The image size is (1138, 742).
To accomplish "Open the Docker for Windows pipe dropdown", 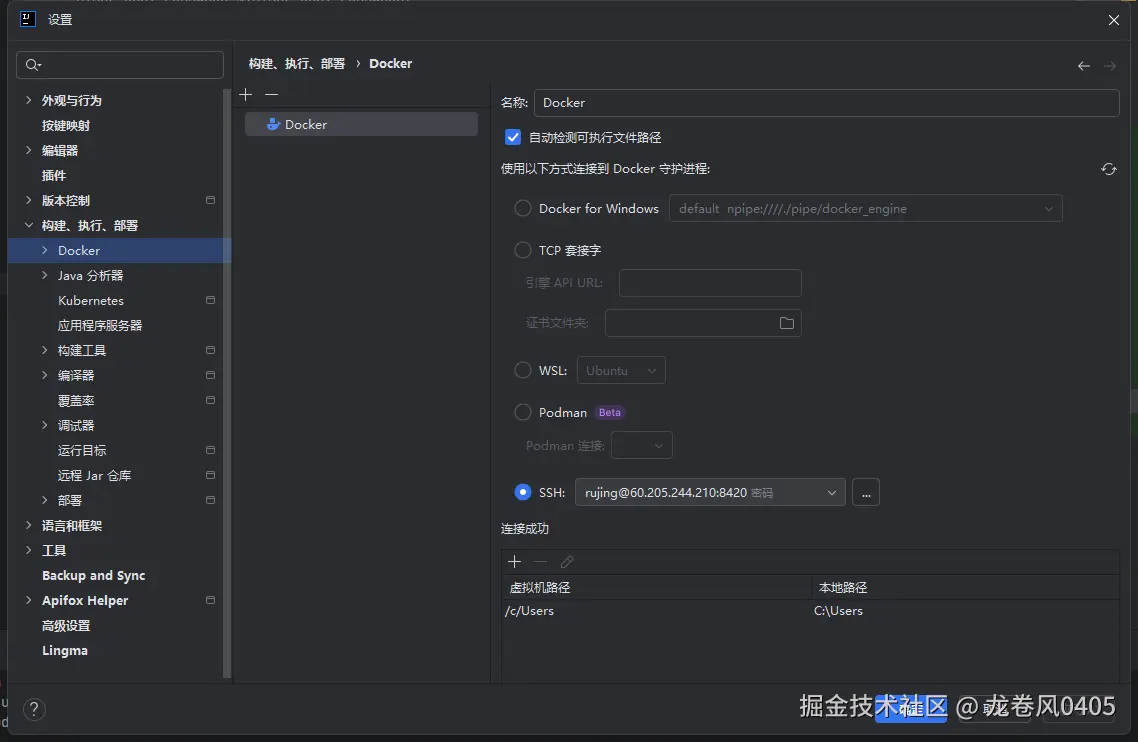I will [x=865, y=208].
